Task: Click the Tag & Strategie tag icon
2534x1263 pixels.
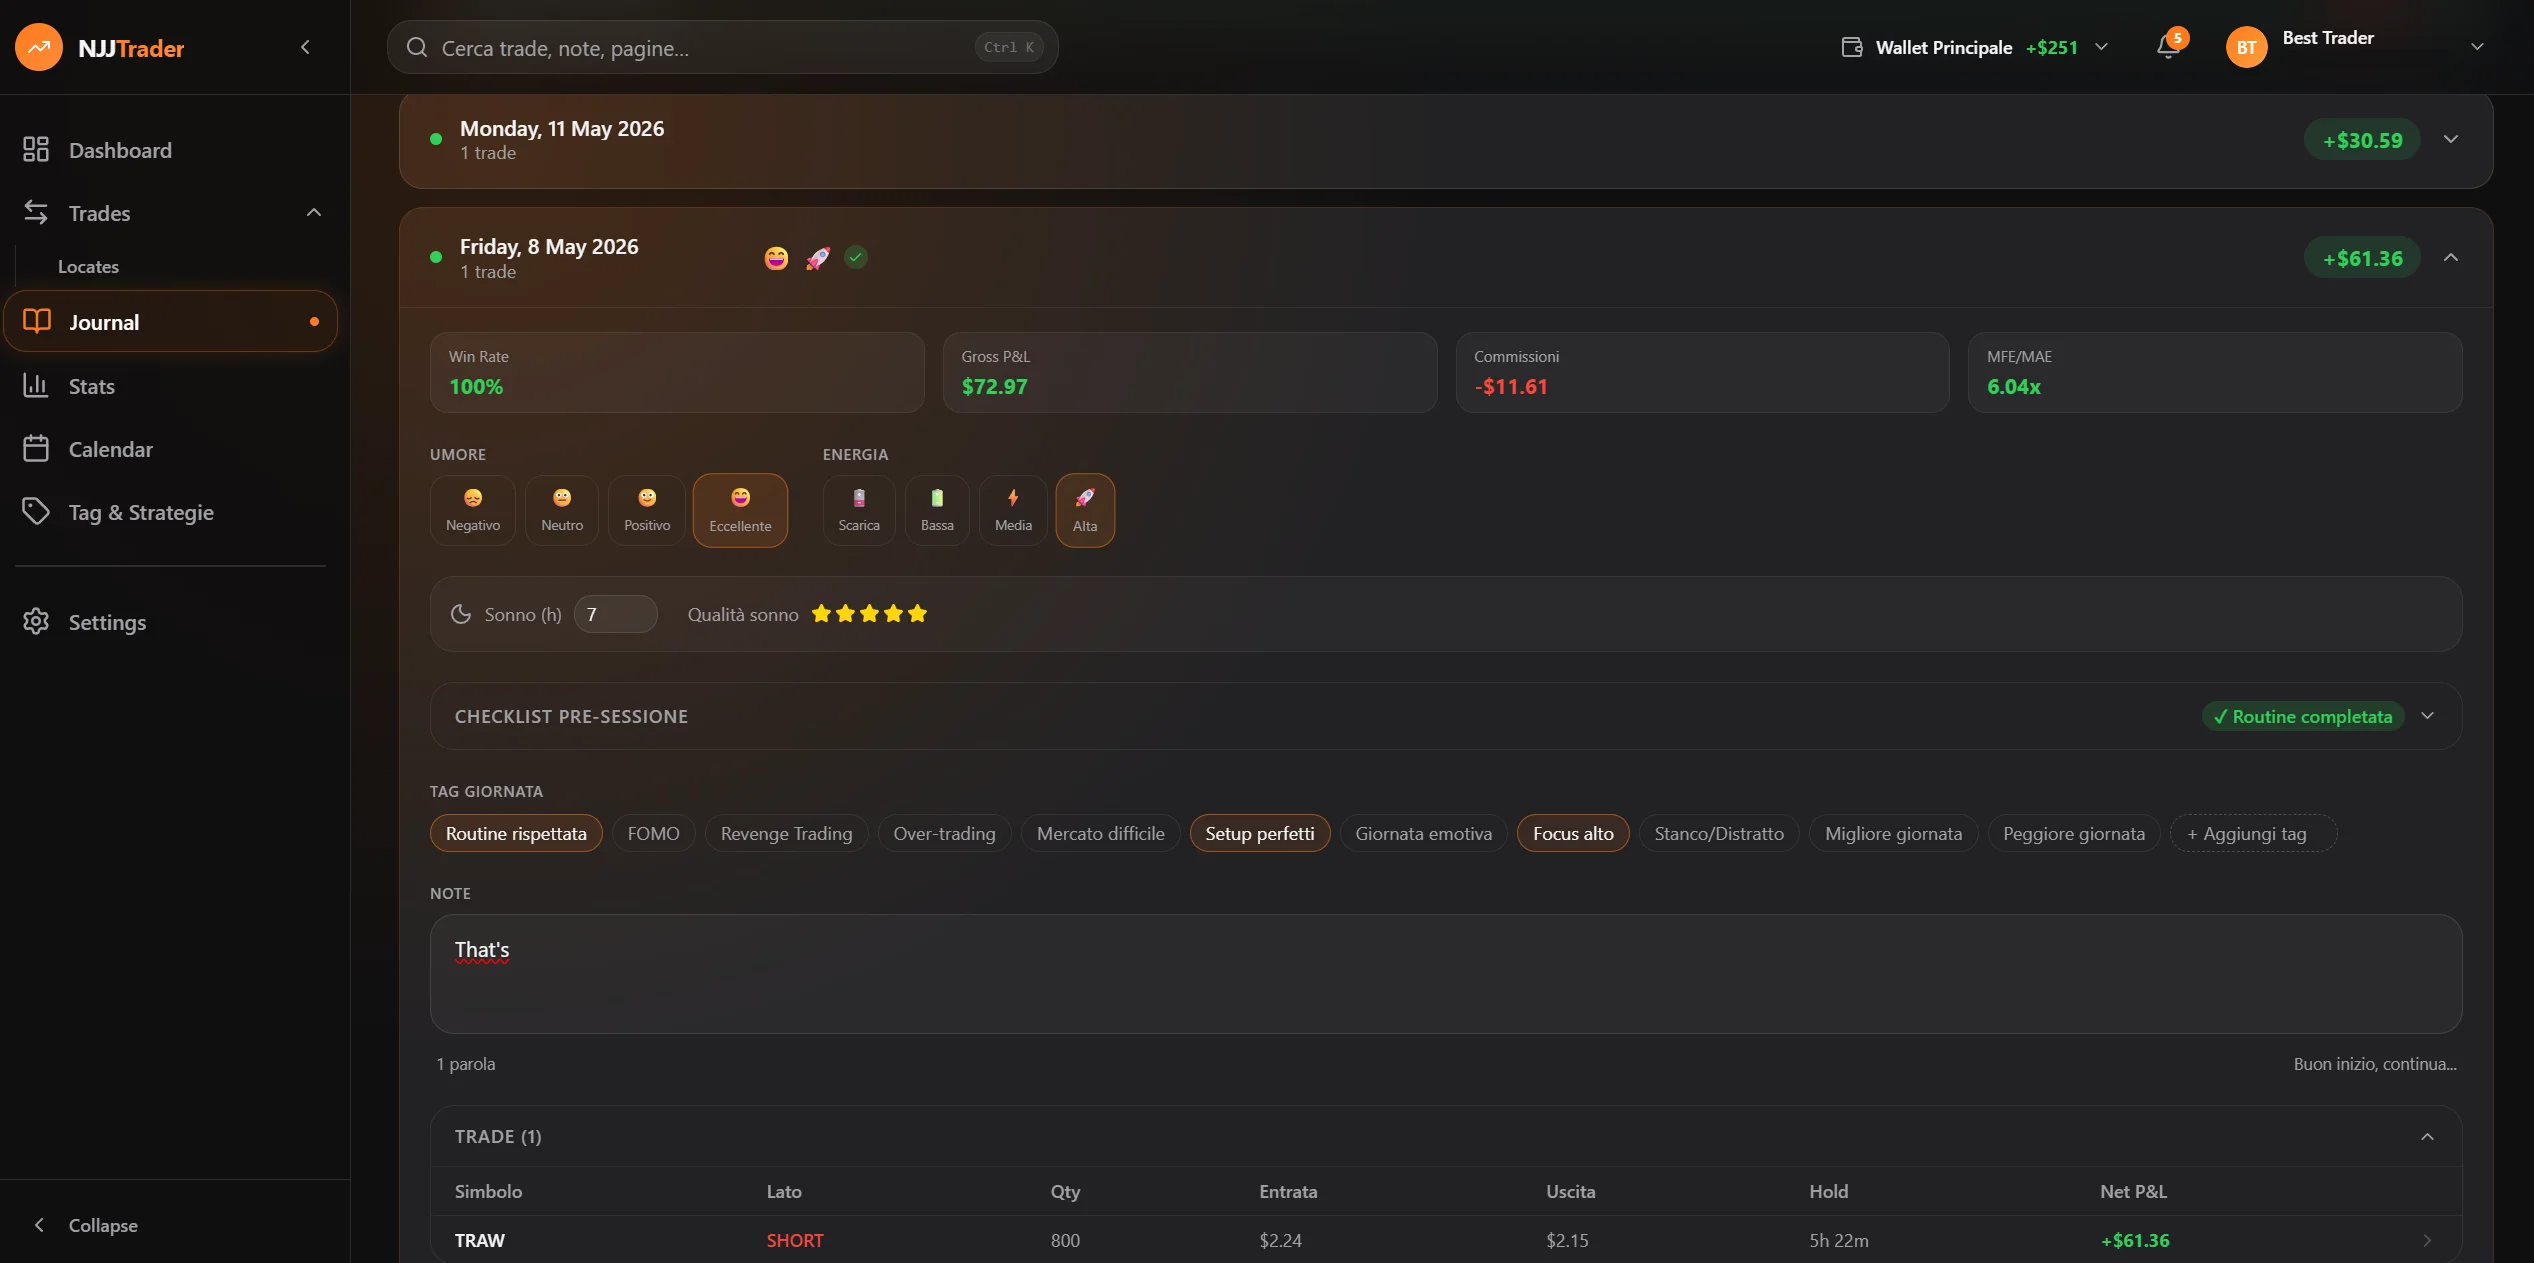Action: (x=36, y=512)
